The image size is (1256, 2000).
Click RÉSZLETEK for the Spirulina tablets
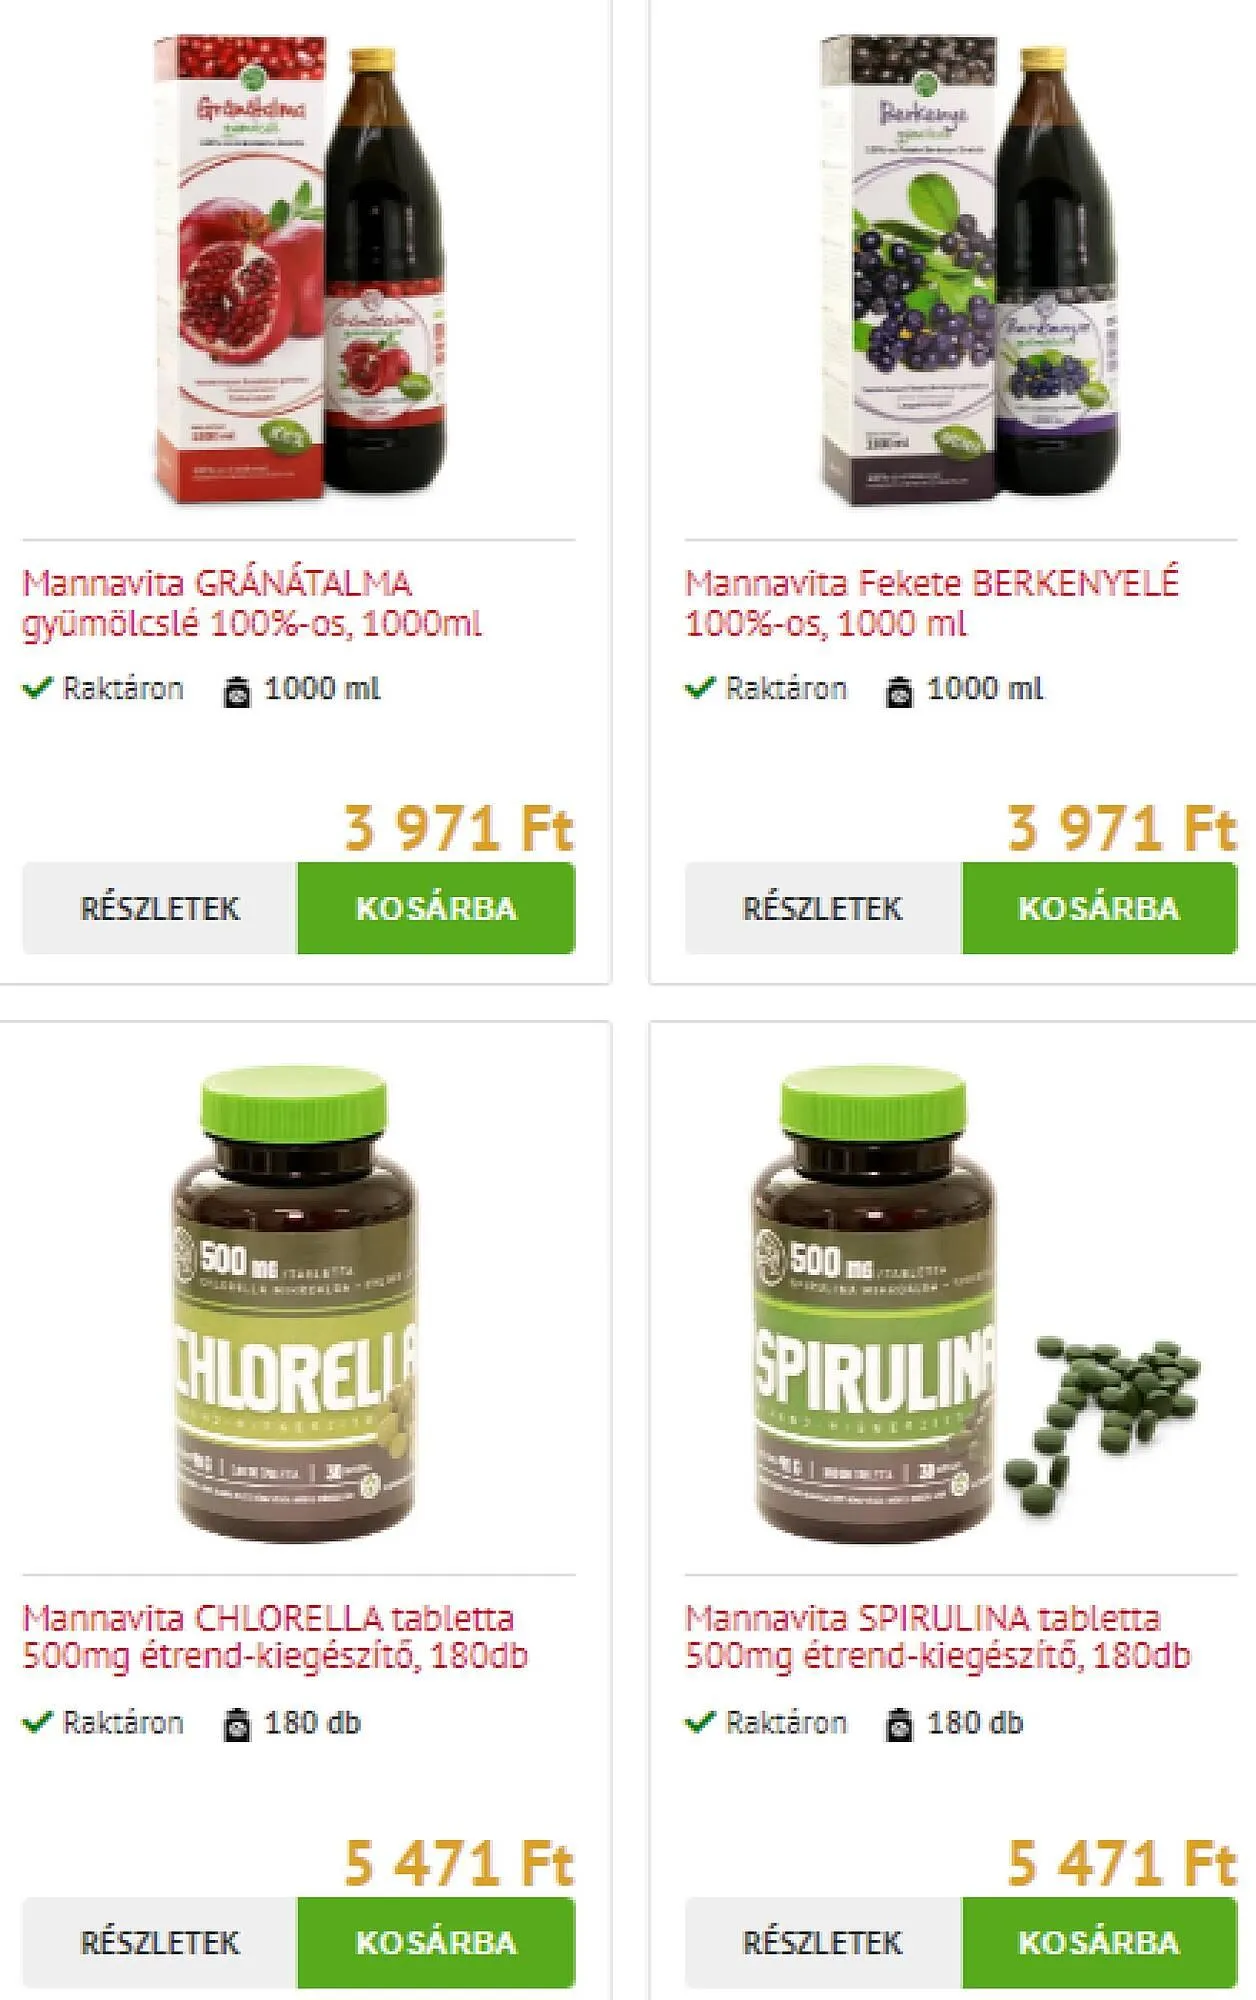tap(823, 1942)
